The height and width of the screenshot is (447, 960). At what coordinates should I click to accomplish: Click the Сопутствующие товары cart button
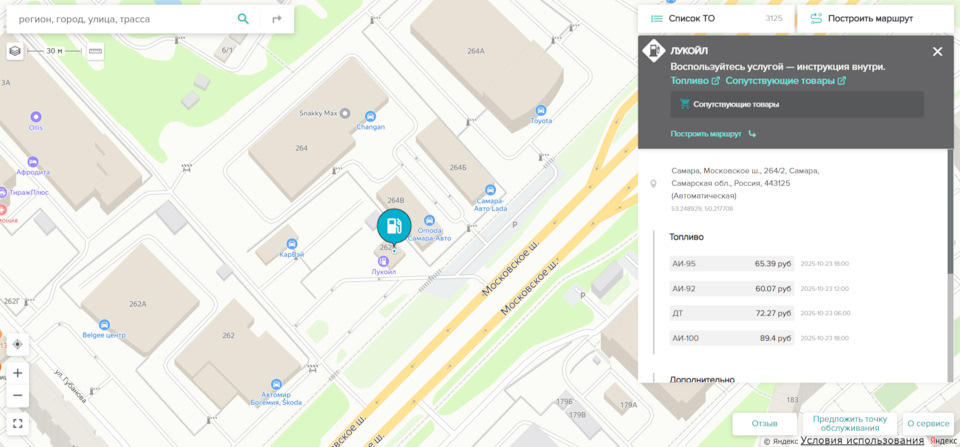pyautogui.click(x=797, y=104)
